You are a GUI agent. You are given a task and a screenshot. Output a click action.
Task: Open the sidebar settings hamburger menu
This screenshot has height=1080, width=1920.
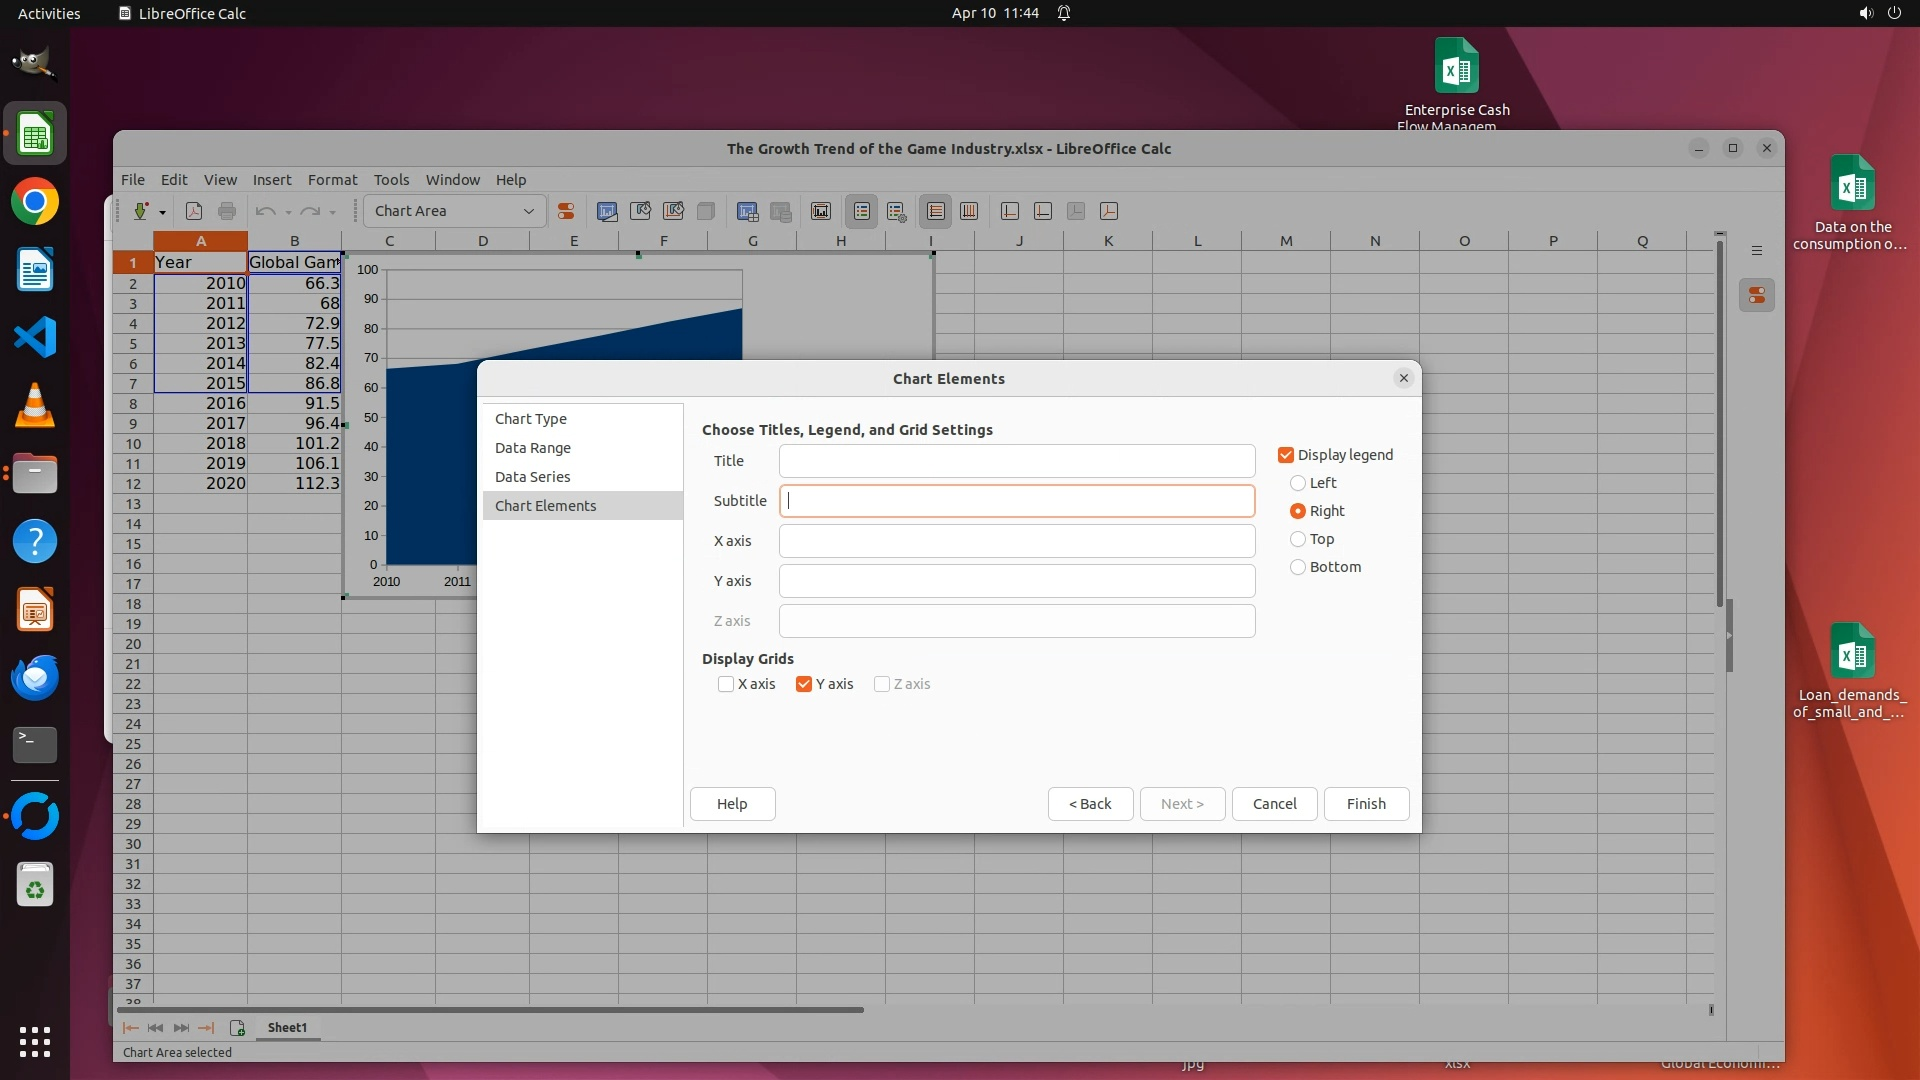1757,250
